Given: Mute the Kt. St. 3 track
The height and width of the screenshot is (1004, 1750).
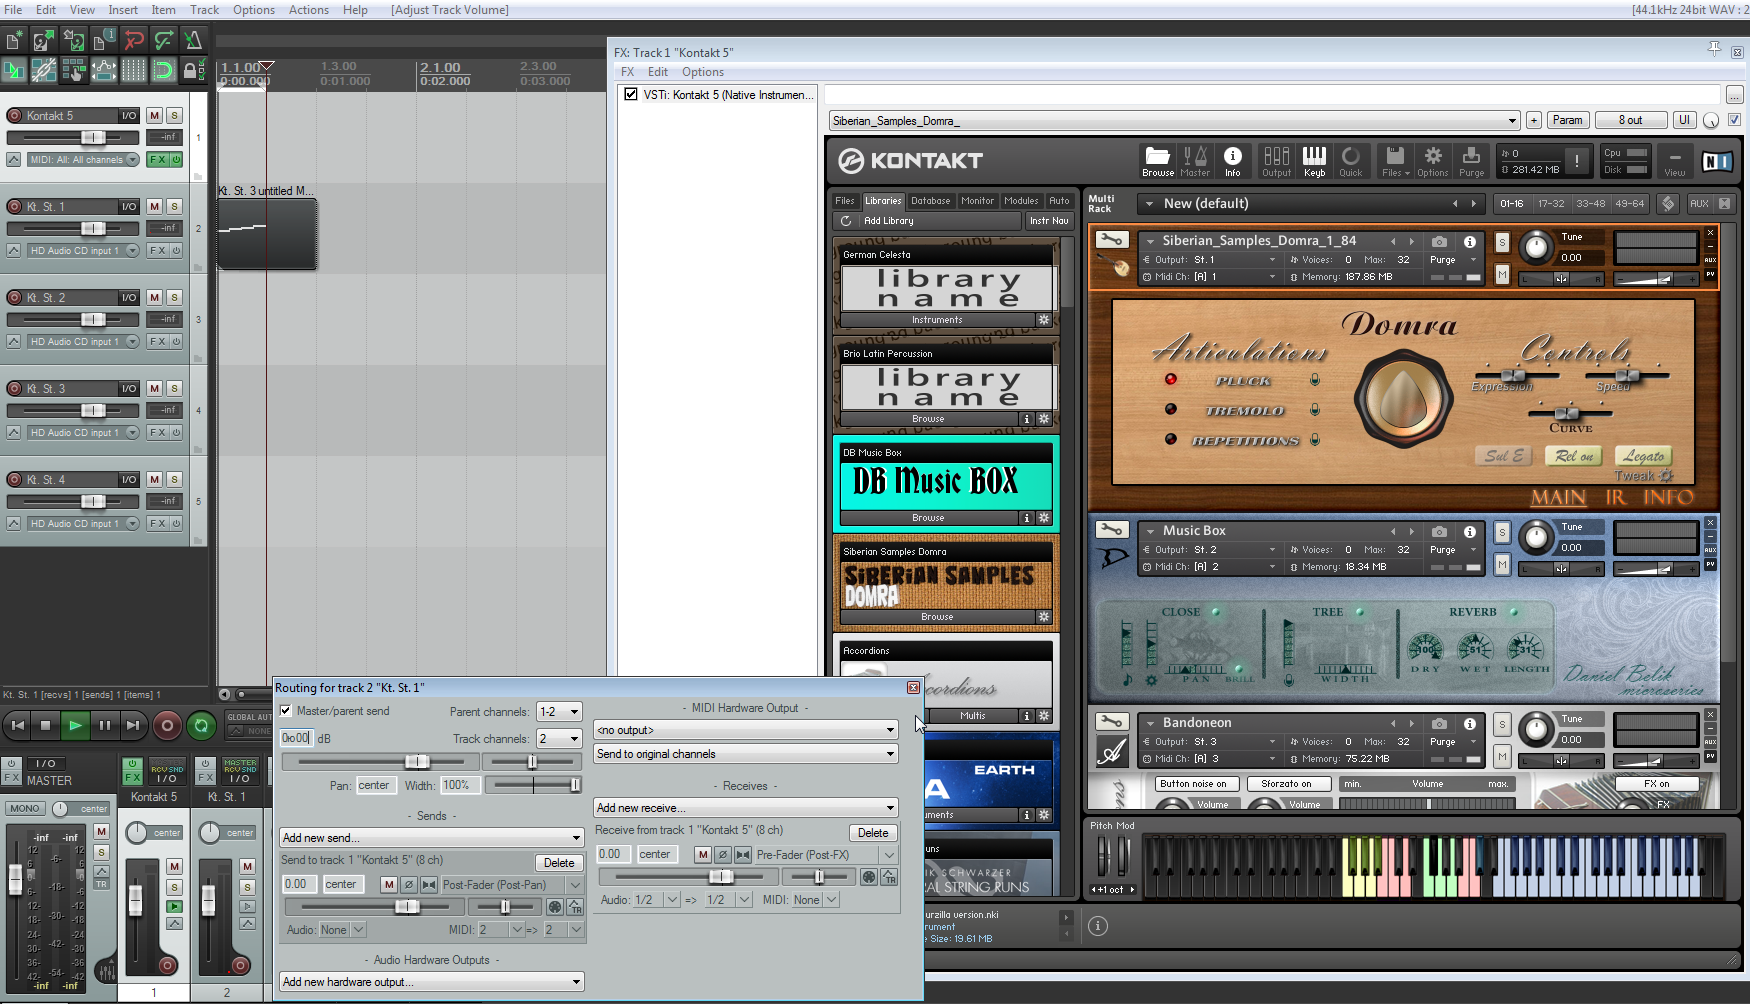Looking at the screenshot, I should [154, 388].
